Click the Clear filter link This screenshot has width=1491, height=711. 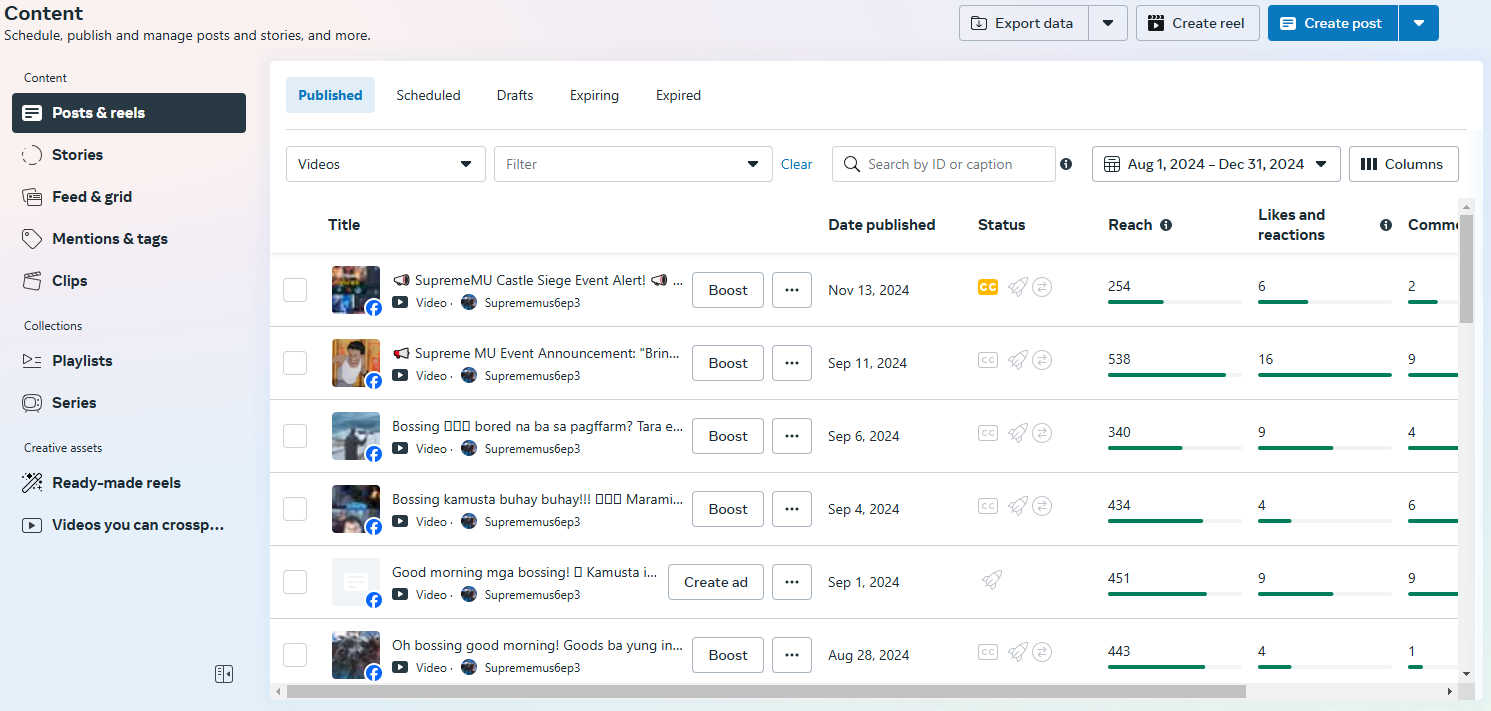(x=796, y=164)
